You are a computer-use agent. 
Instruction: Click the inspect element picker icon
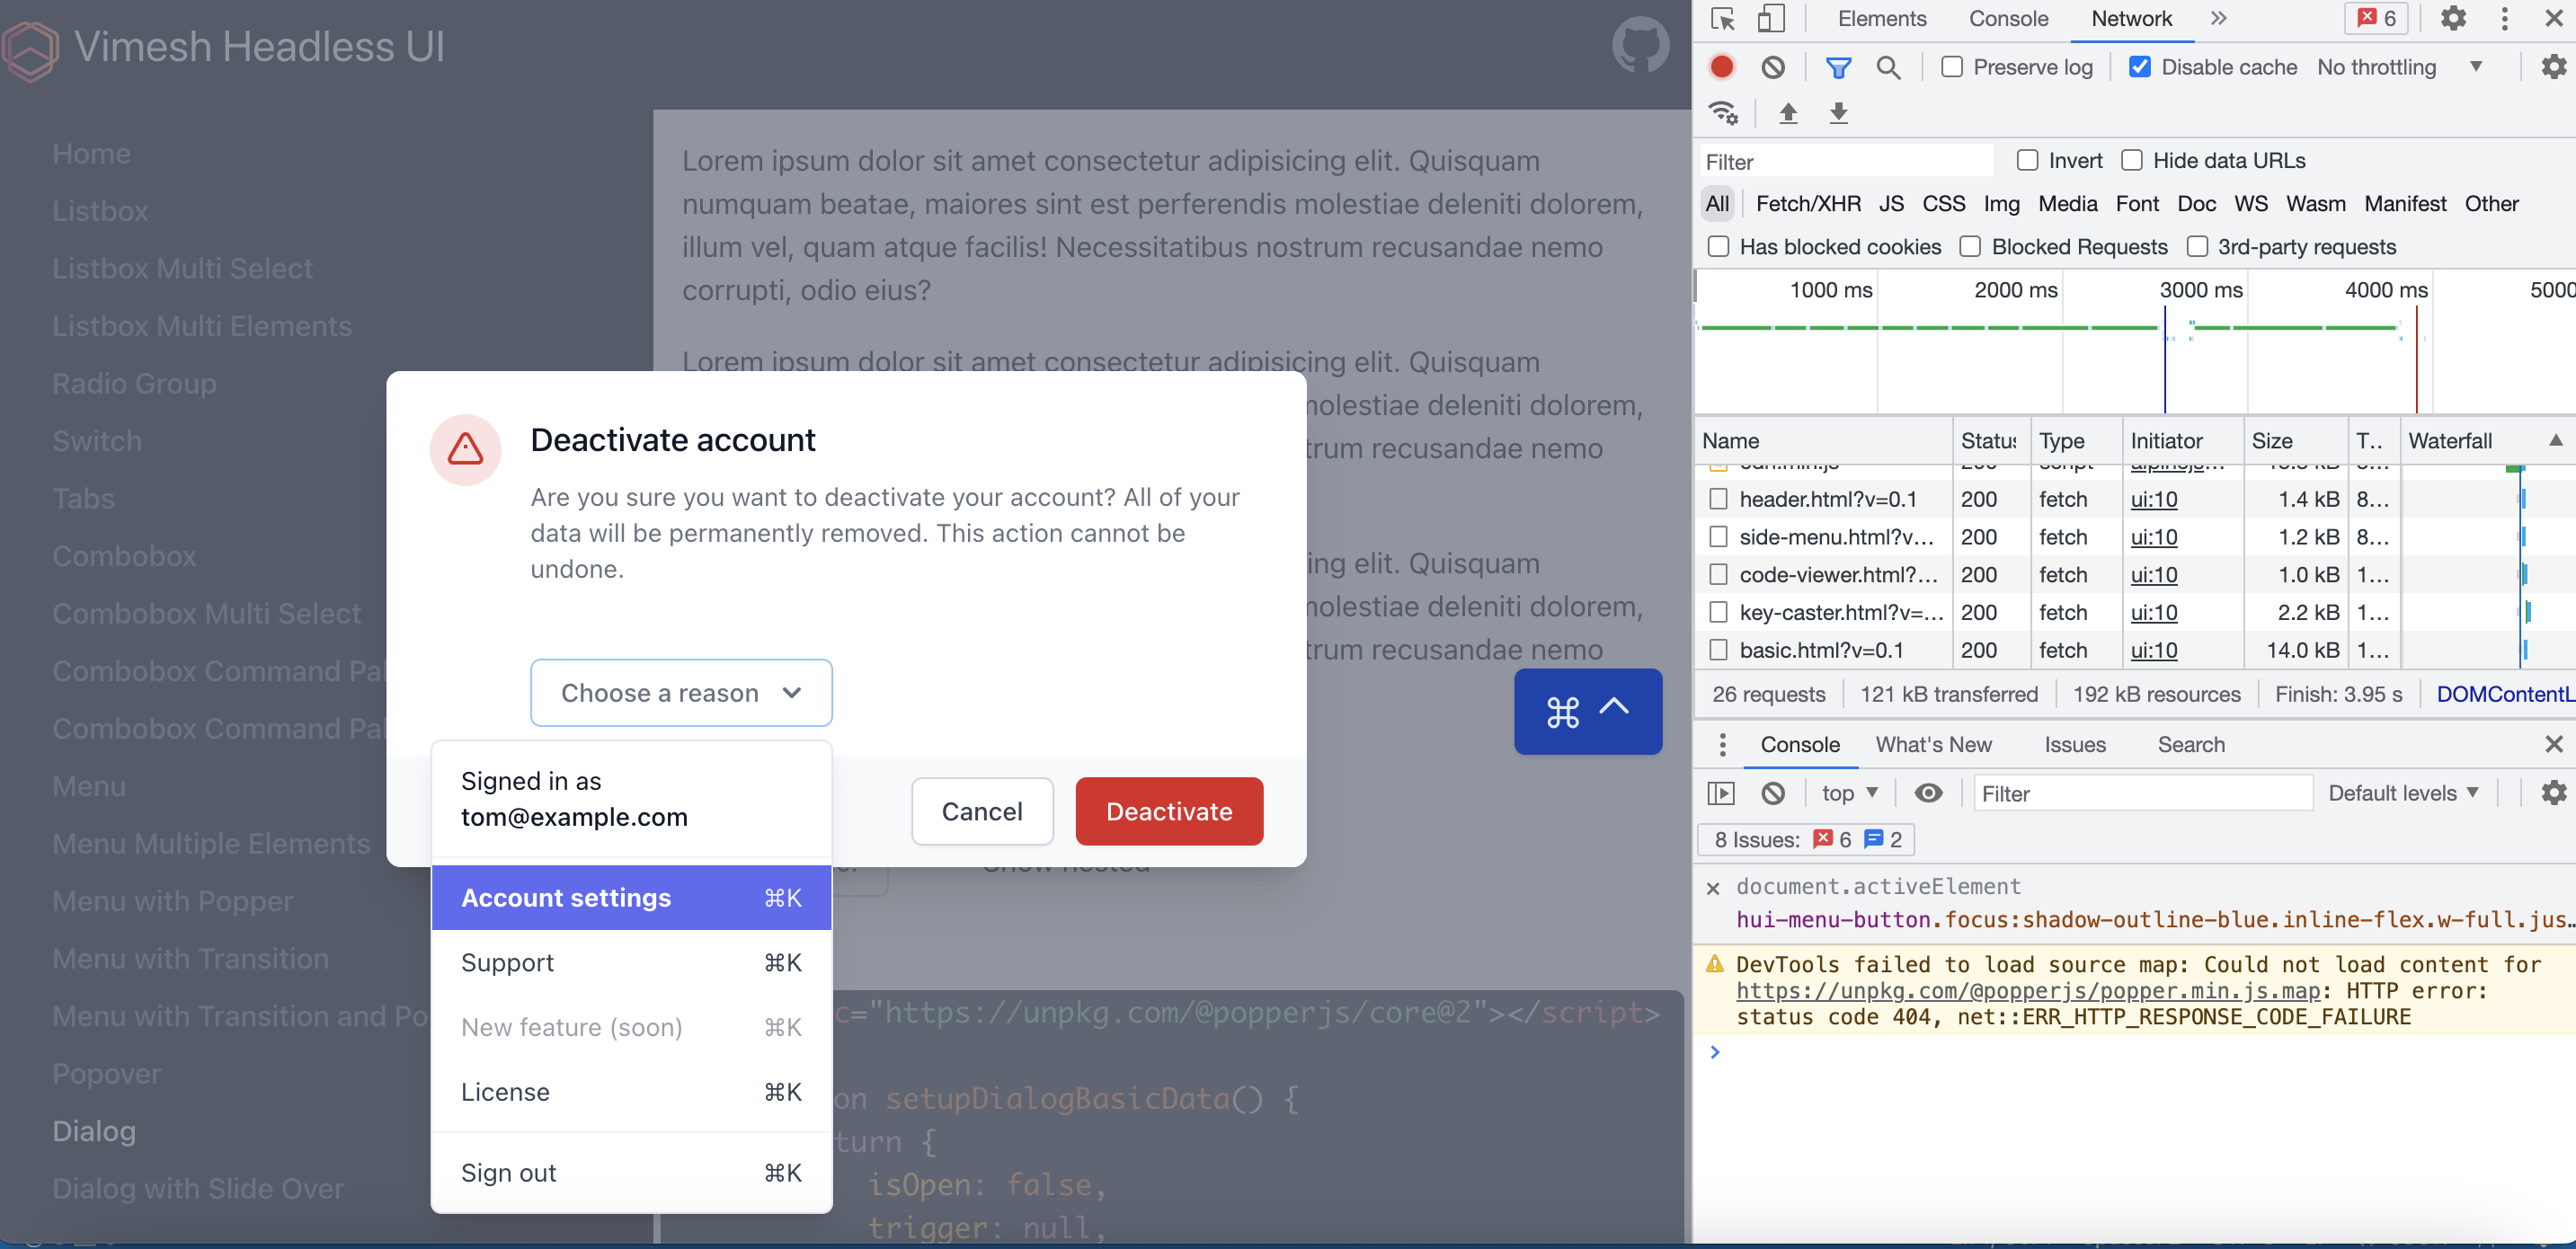(1722, 19)
